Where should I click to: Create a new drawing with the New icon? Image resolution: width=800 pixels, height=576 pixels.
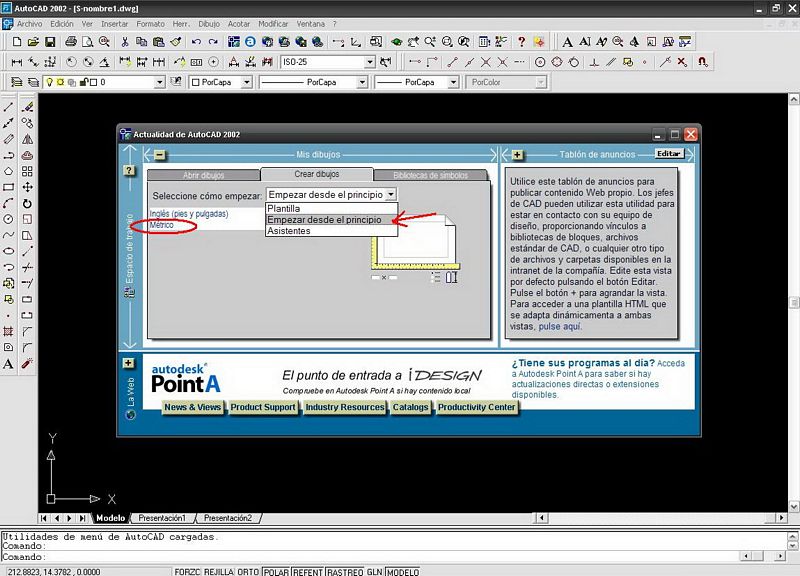[17, 42]
